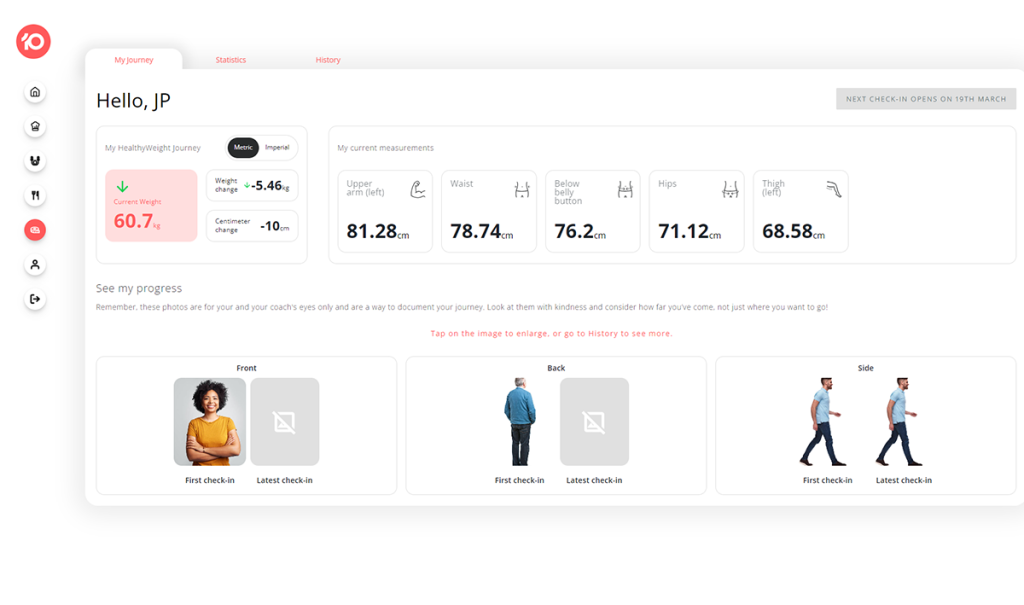This screenshot has height=605, width=1024.
Task: Open the Side latest check-in photo
Action: [x=899, y=421]
